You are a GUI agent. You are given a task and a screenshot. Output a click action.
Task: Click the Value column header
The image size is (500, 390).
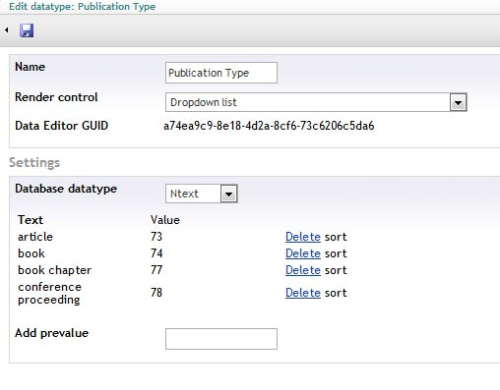point(165,220)
